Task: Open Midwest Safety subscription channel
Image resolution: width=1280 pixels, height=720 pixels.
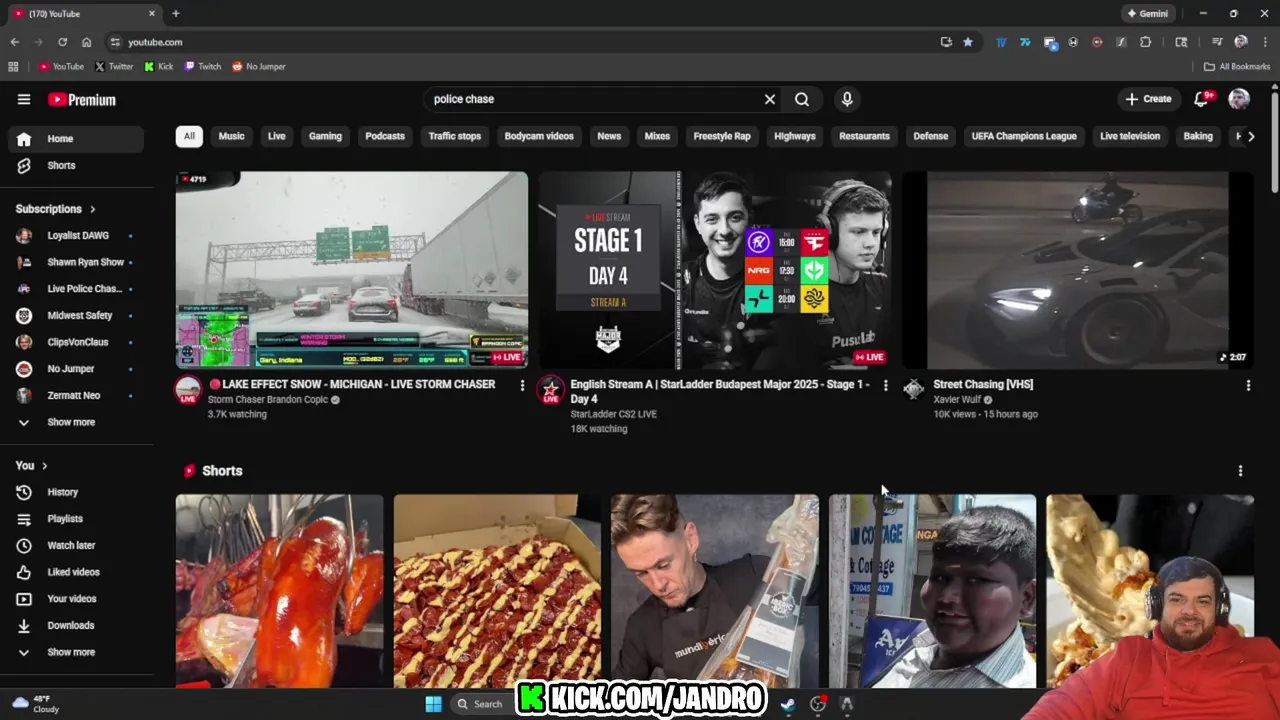Action: pos(76,316)
